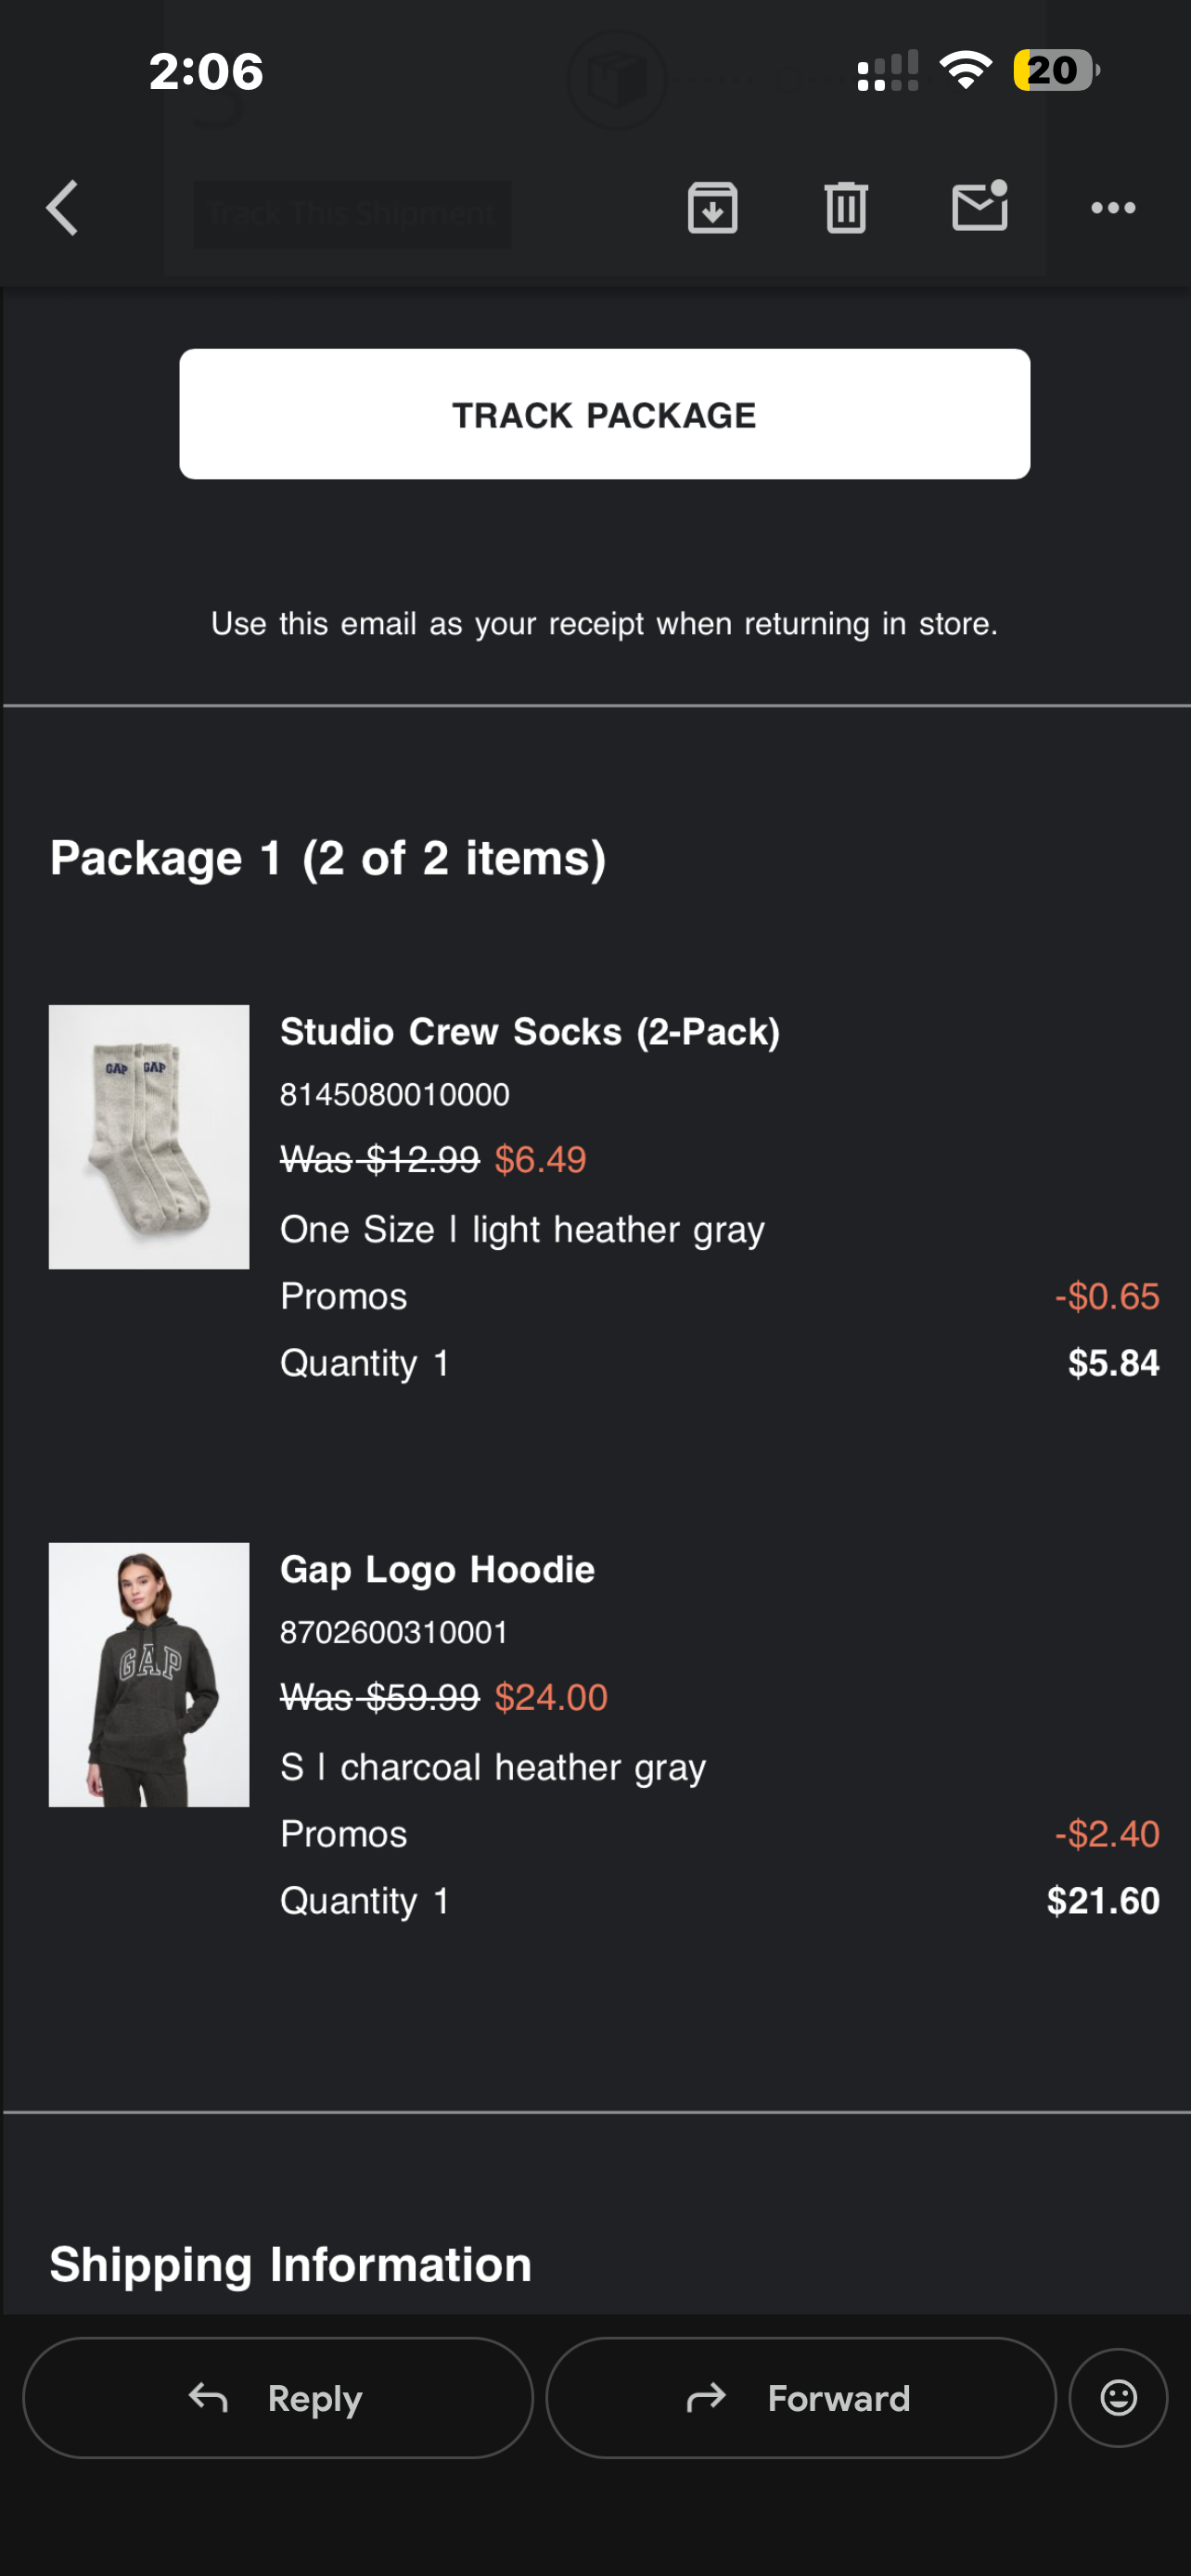The width and height of the screenshot is (1191, 2576).
Task: Tap the socks item number 8145080010000
Action: click(395, 1095)
